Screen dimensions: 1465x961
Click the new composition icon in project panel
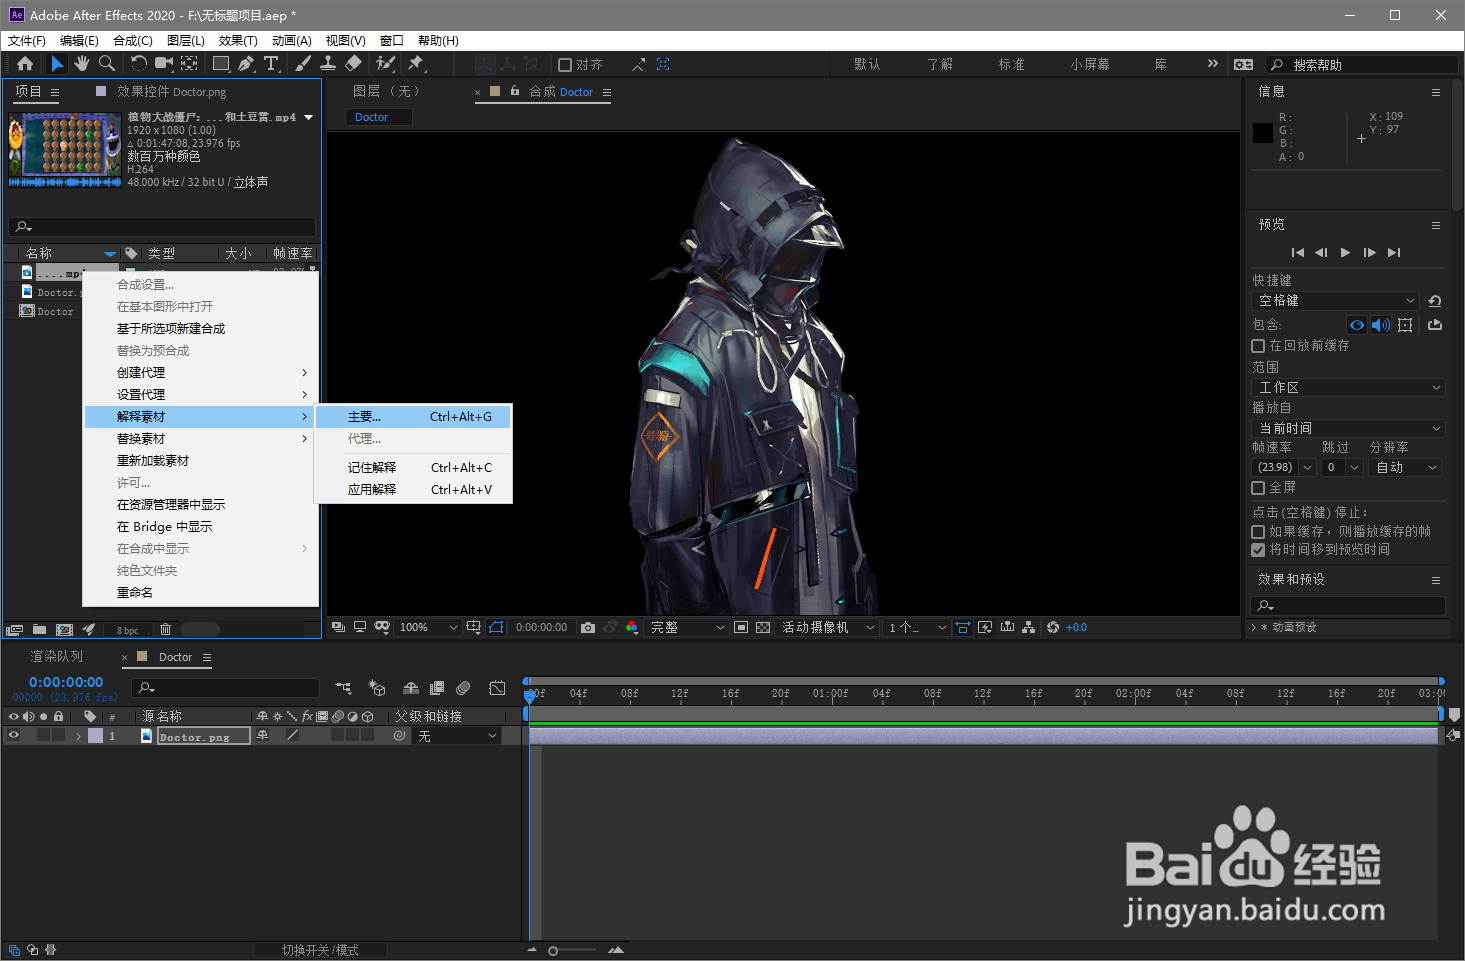pos(64,630)
